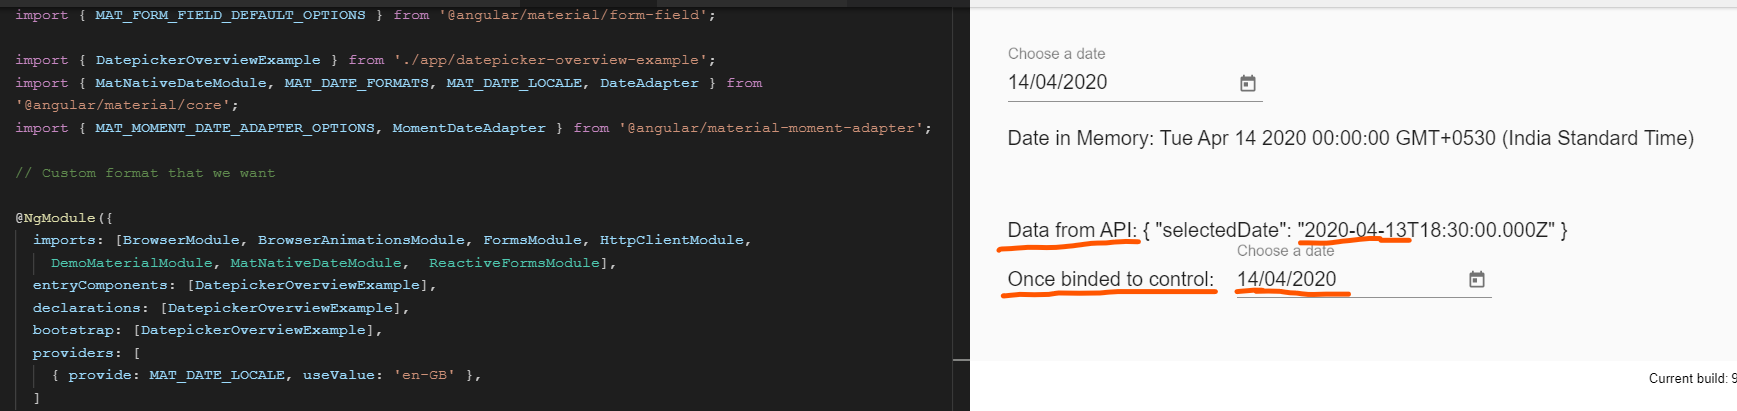Click the 'Date in Memory' text line
This screenshot has width=1737, height=411.
1350,138
